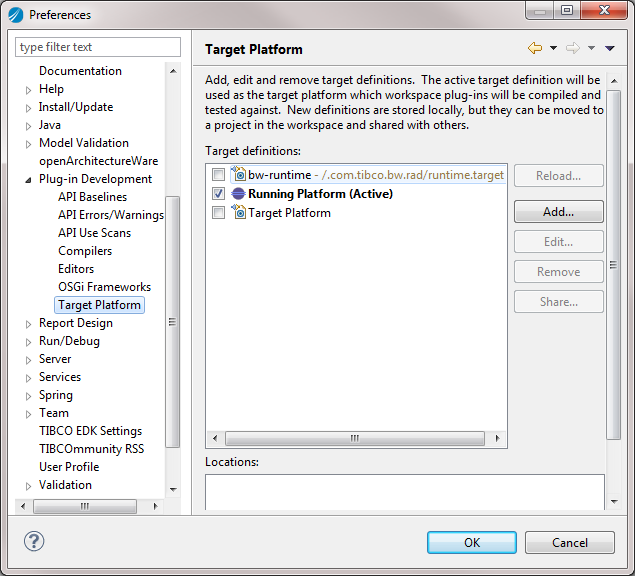Open the back history dropdown arrow
The width and height of the screenshot is (635, 576).
553,48
